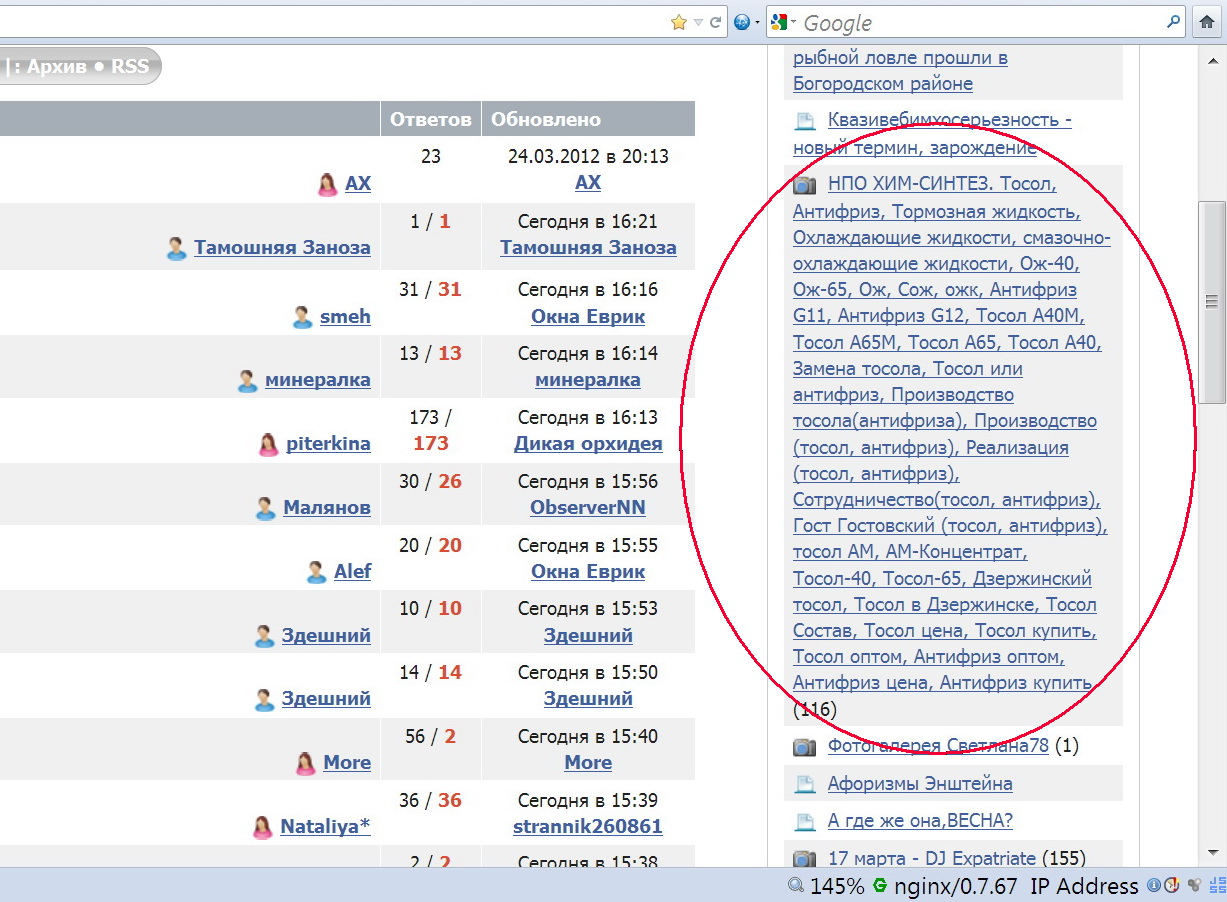Click the scrollbar down arrow
The height and width of the screenshot is (902, 1227).
(1212, 853)
